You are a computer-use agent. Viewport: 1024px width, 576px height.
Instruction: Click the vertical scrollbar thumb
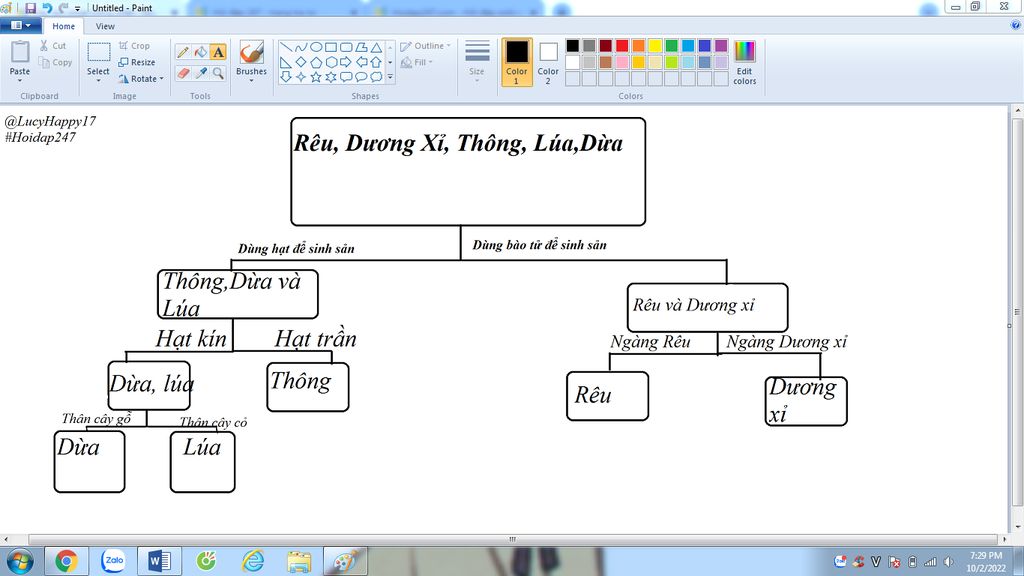(1016, 312)
